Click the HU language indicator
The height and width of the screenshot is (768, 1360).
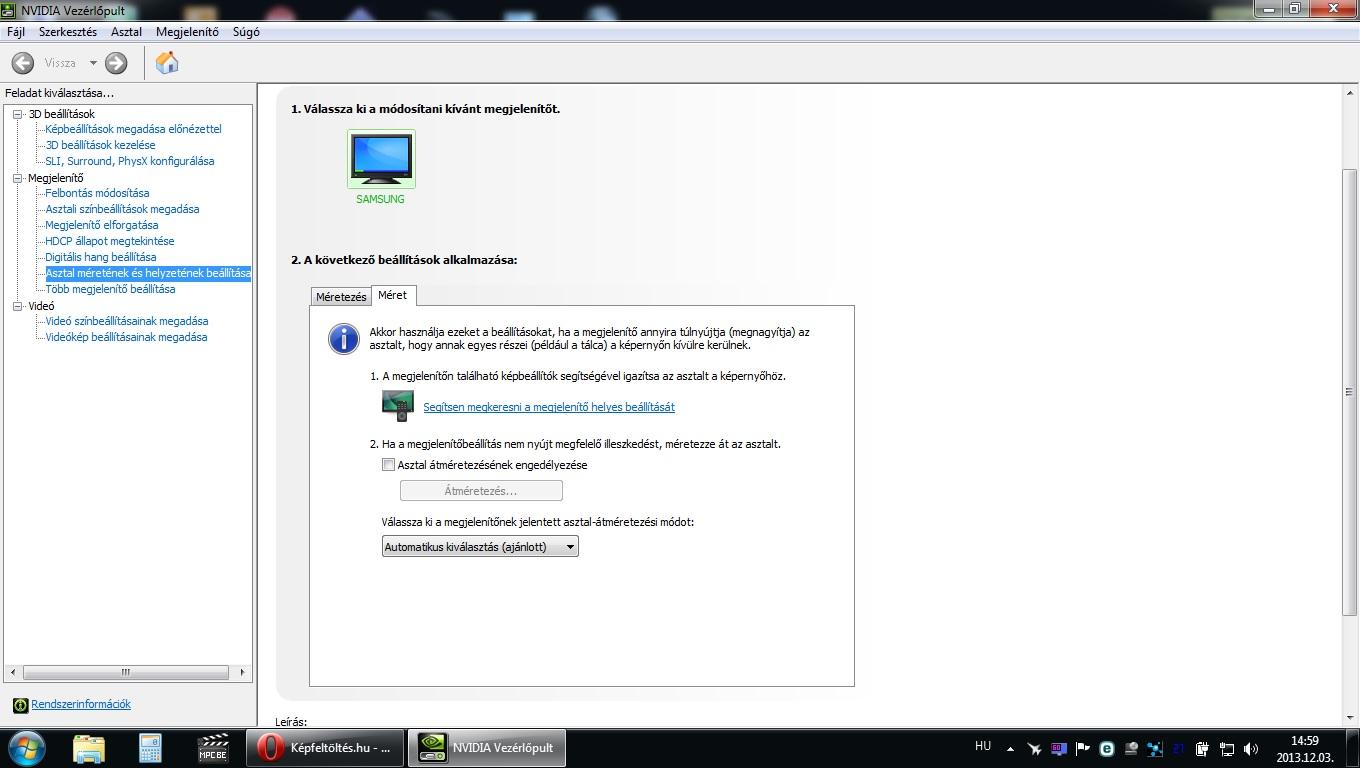983,746
